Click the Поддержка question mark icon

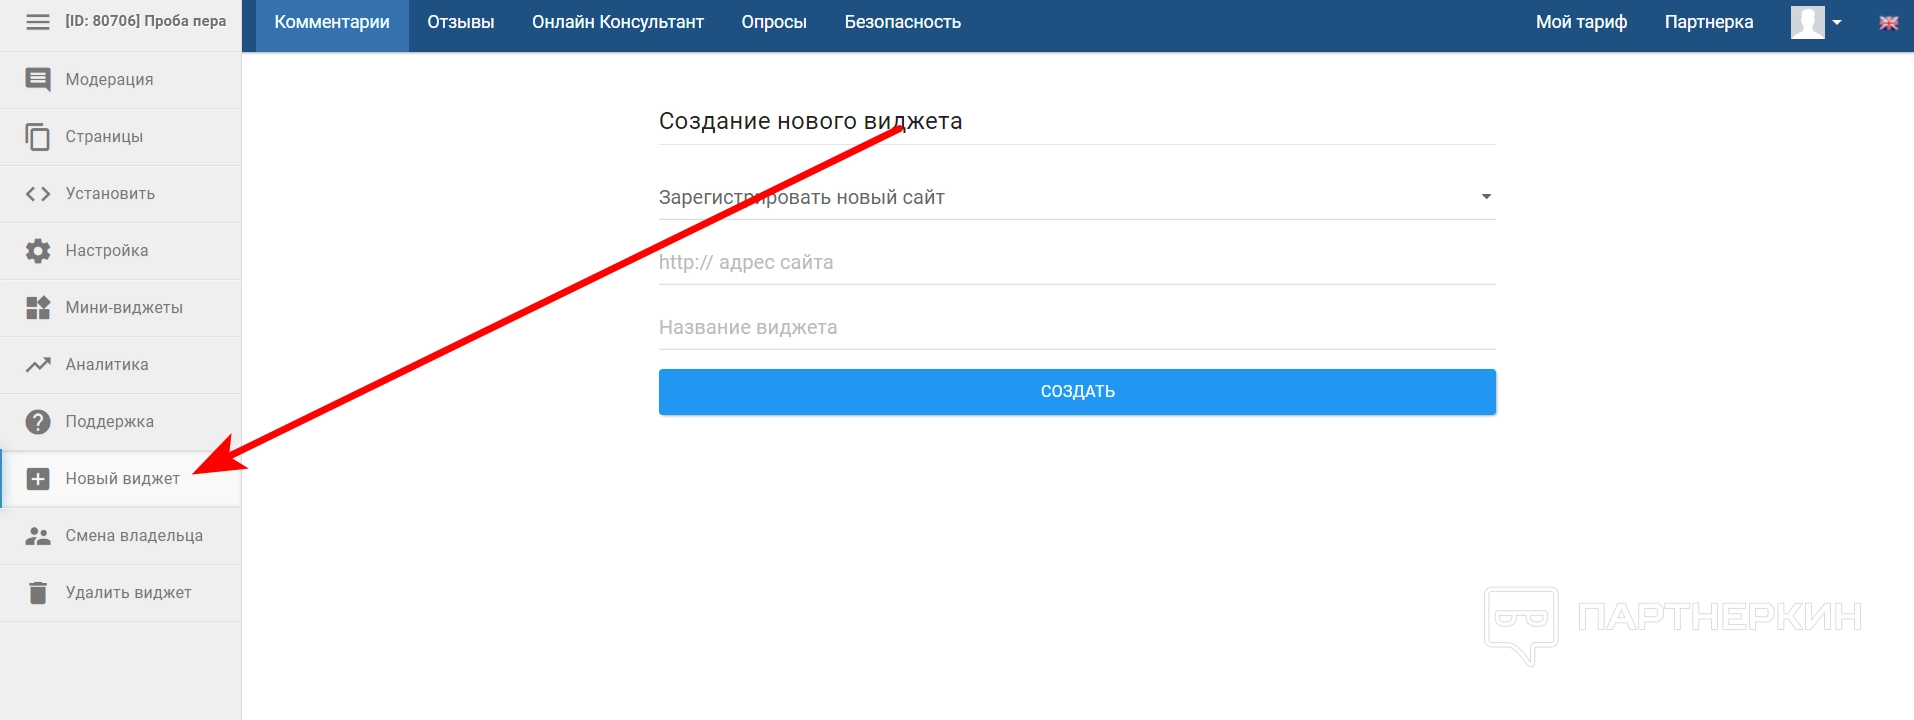point(38,422)
